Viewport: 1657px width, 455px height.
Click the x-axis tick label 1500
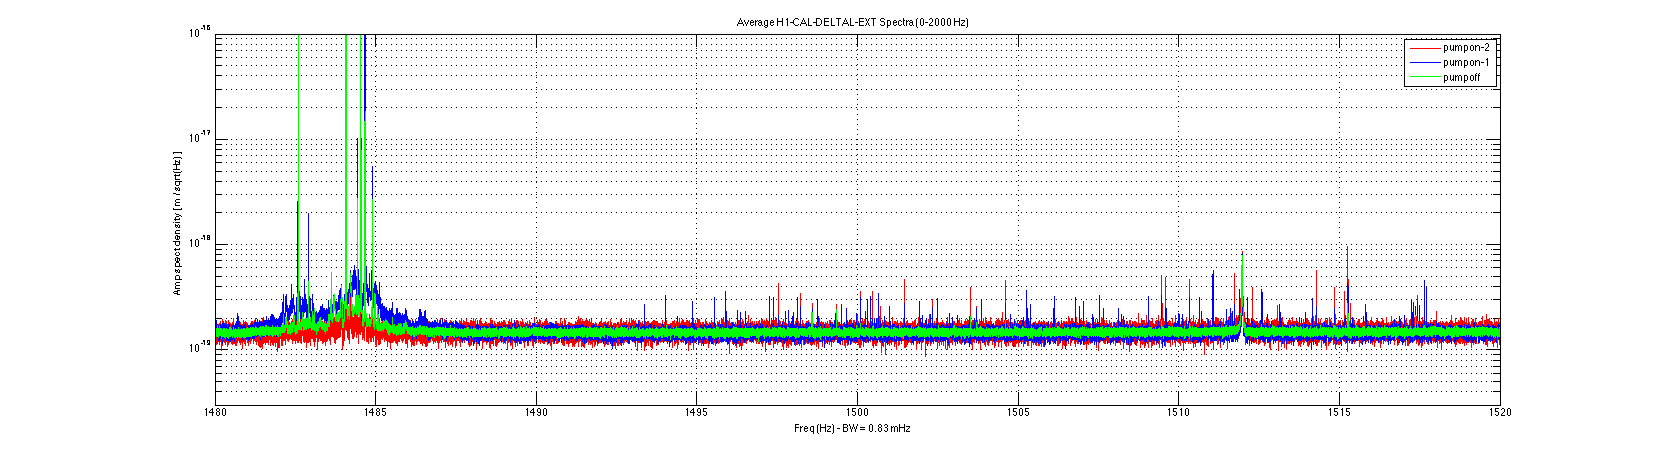pos(857,411)
